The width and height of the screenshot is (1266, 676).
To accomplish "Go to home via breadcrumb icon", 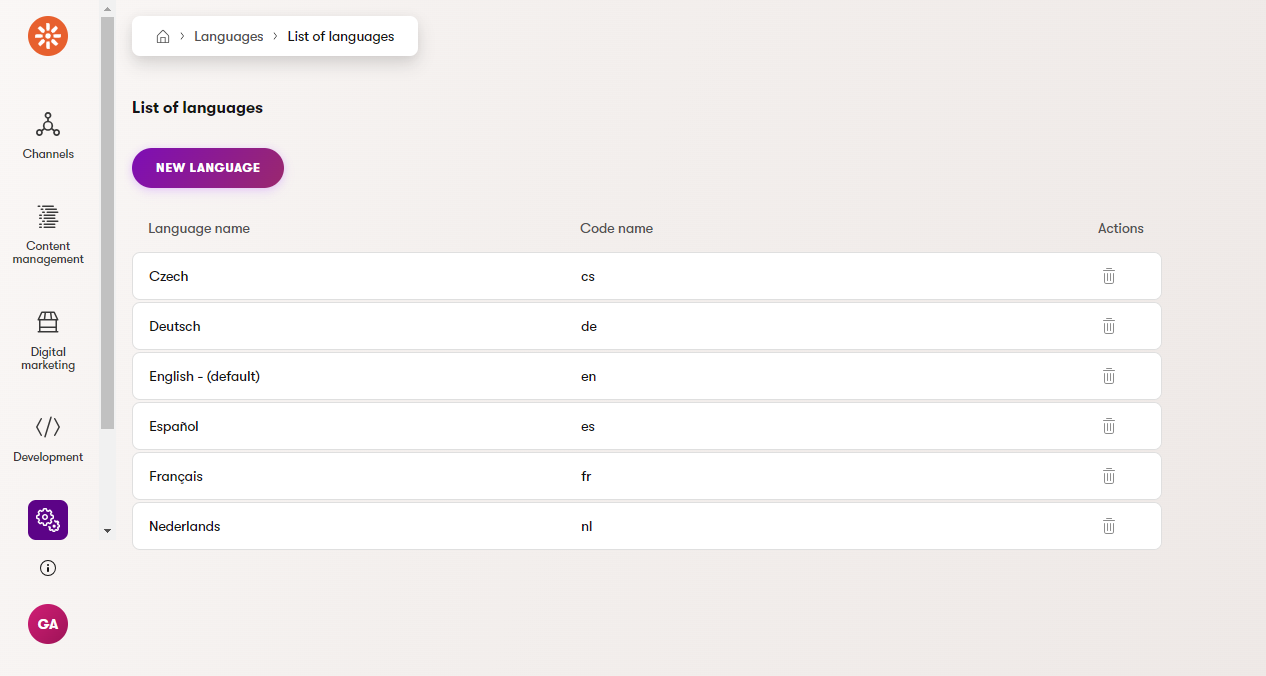I will (163, 37).
